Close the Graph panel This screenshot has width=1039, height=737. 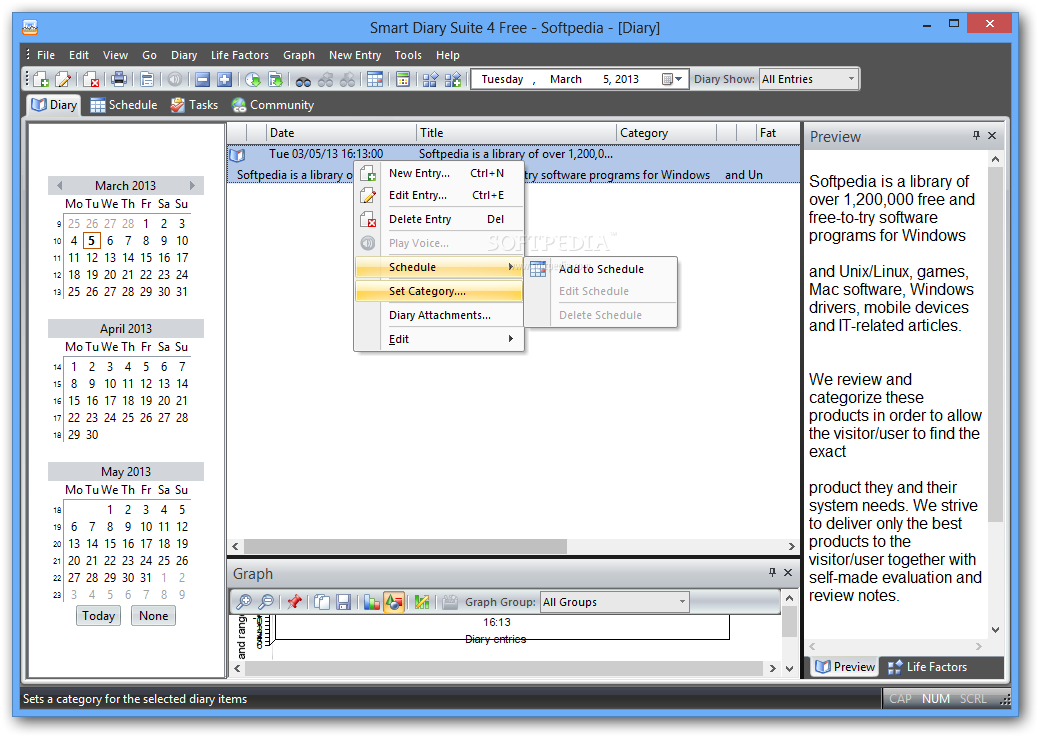tap(788, 572)
